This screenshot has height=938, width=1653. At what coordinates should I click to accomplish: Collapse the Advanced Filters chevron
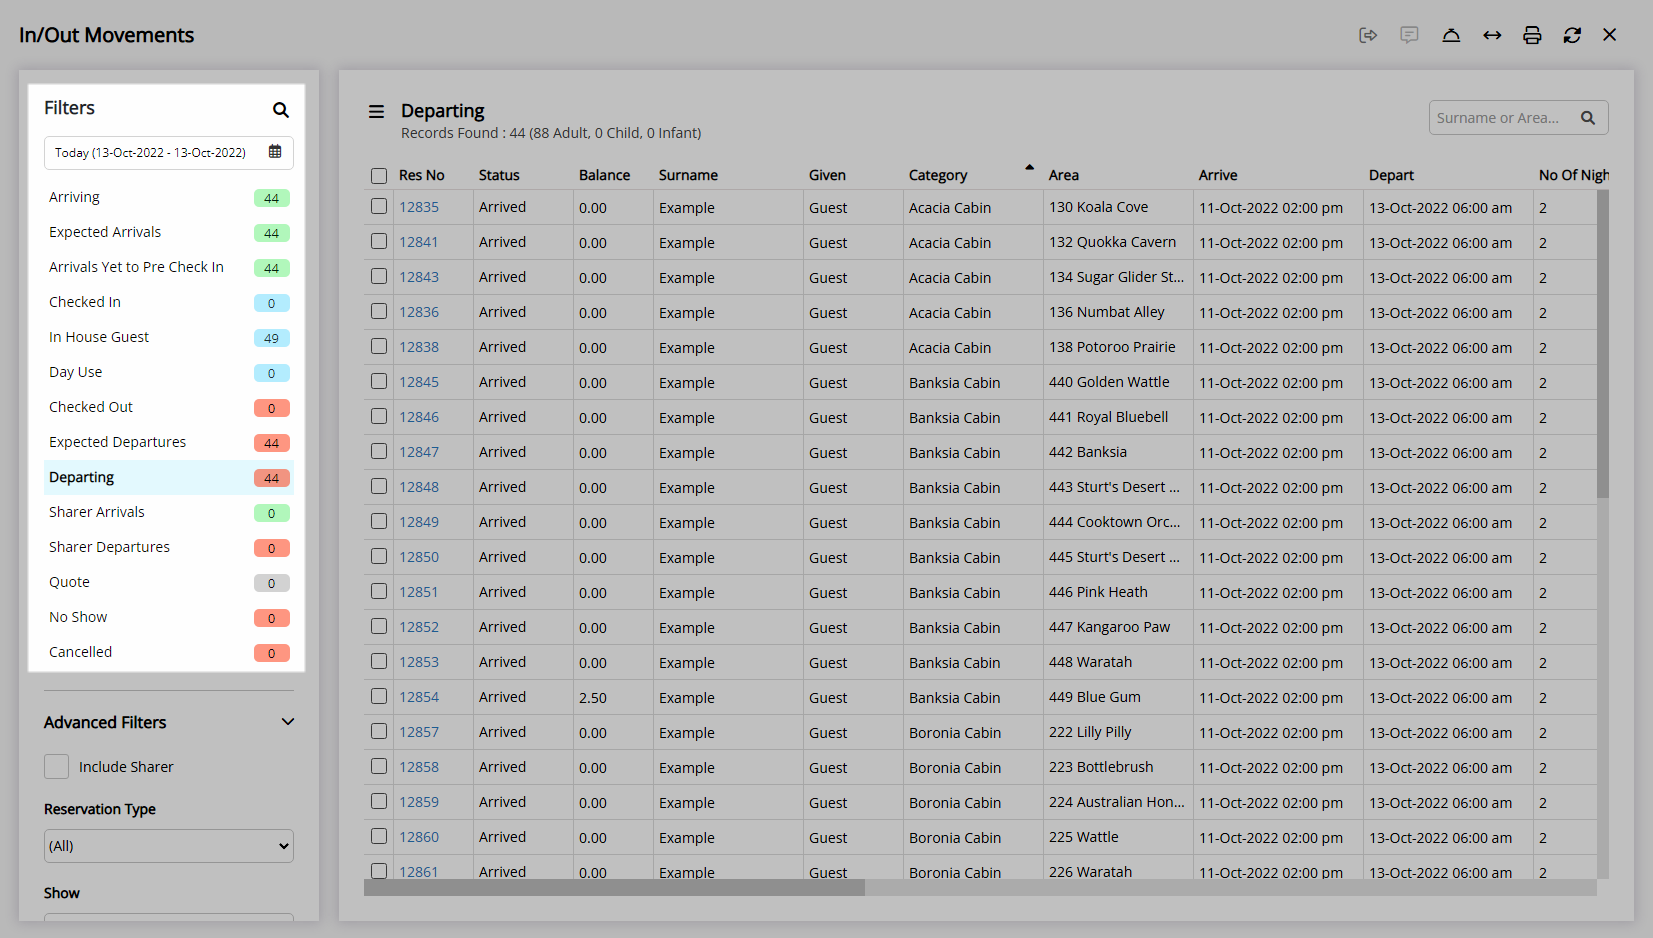[288, 722]
